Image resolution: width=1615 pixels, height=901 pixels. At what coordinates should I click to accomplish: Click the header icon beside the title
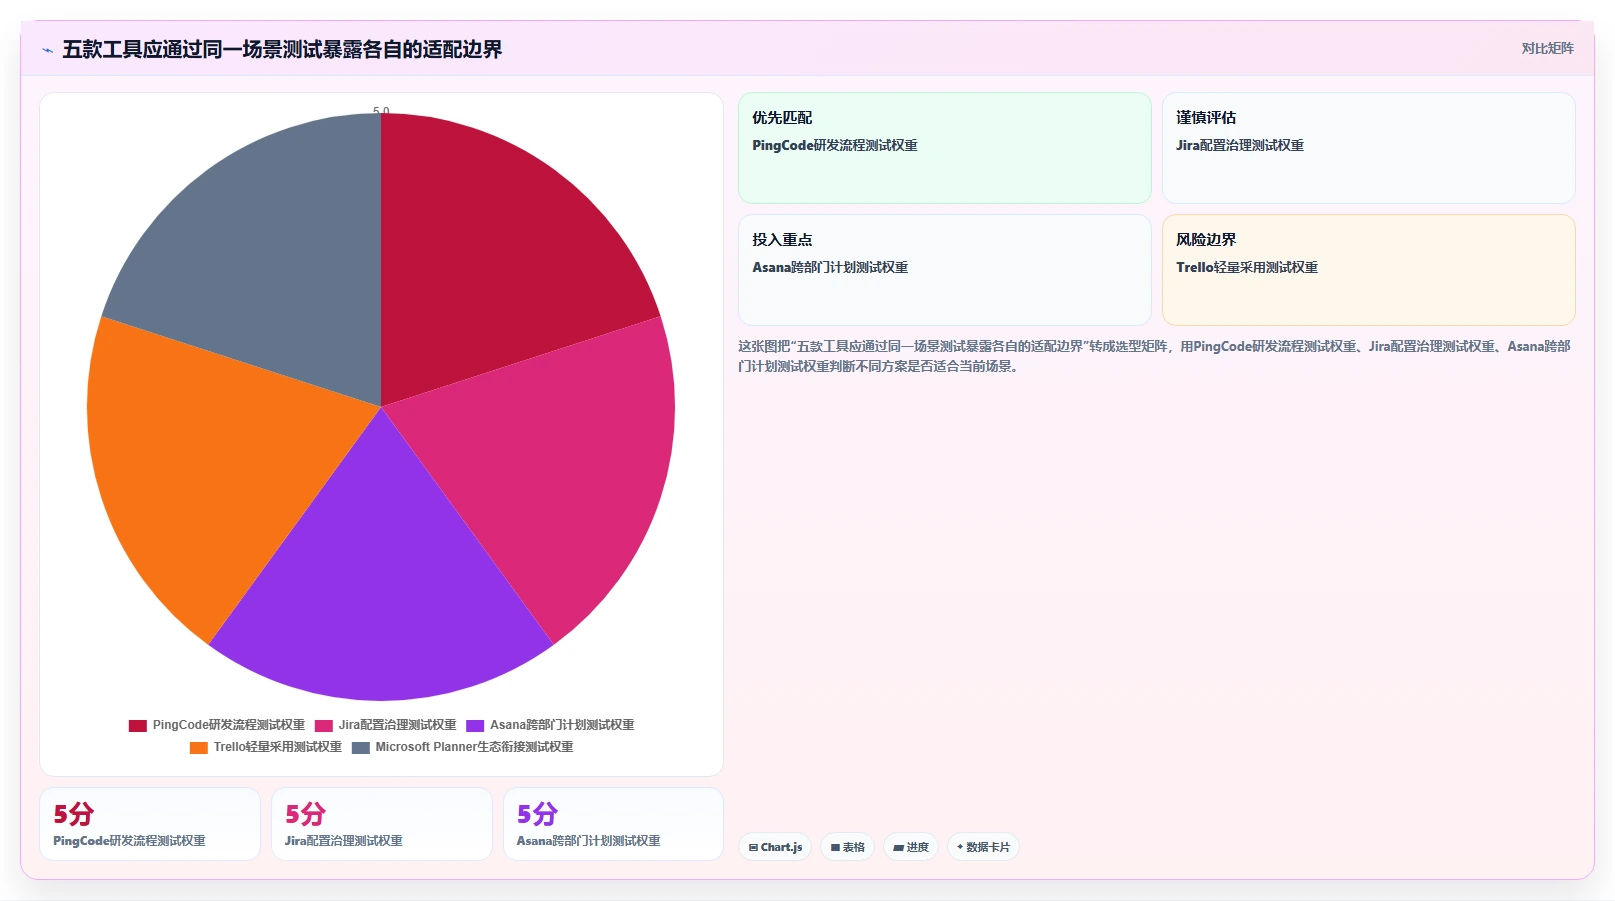coord(47,50)
